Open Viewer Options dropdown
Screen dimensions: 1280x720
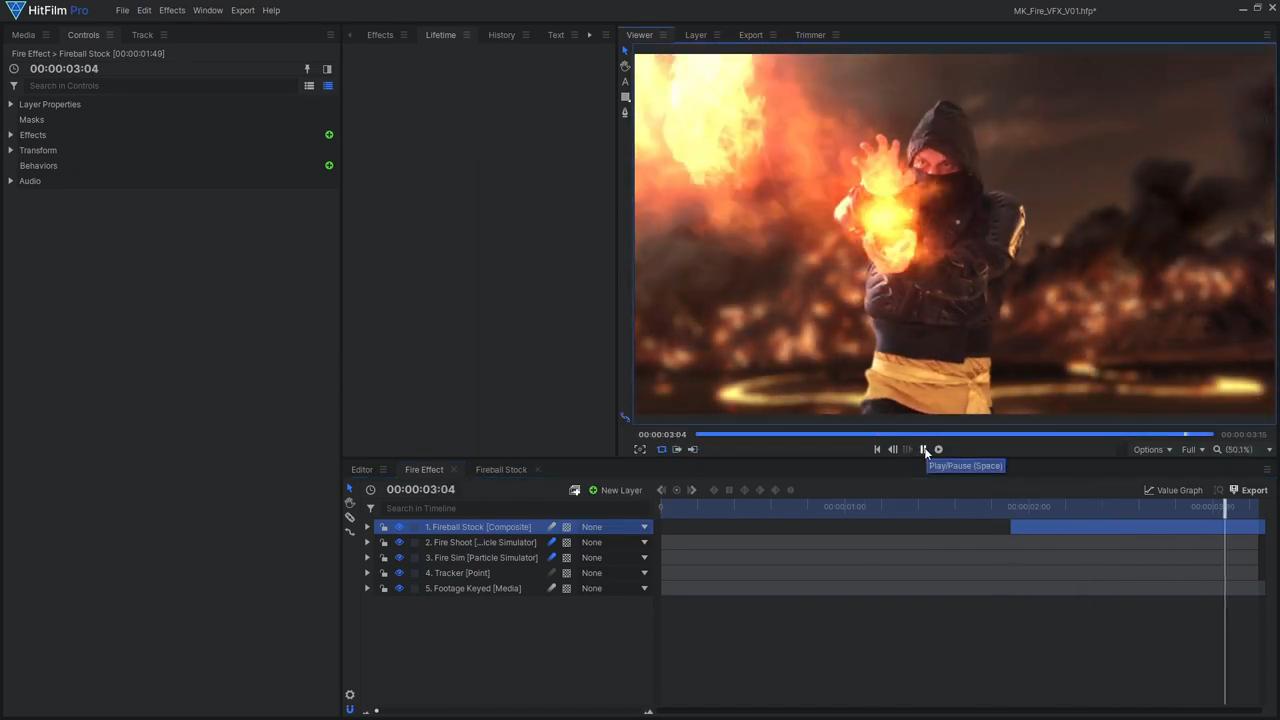click(1152, 450)
